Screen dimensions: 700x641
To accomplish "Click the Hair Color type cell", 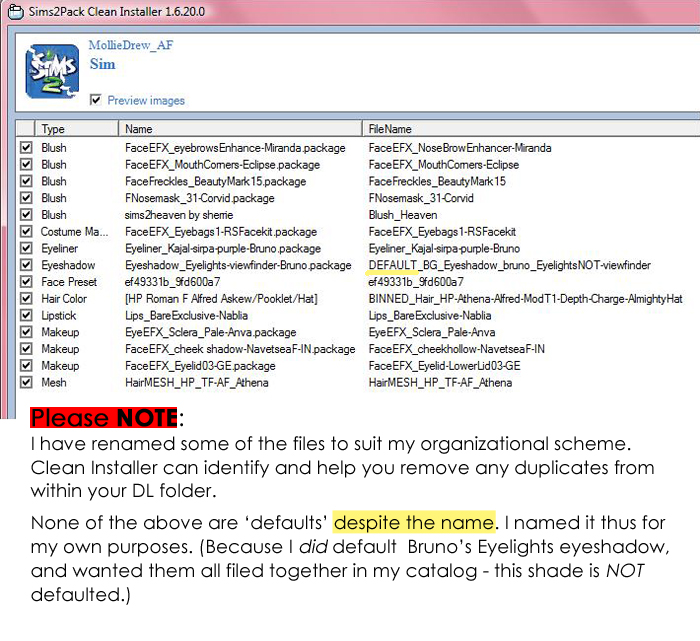I will [x=64, y=299].
